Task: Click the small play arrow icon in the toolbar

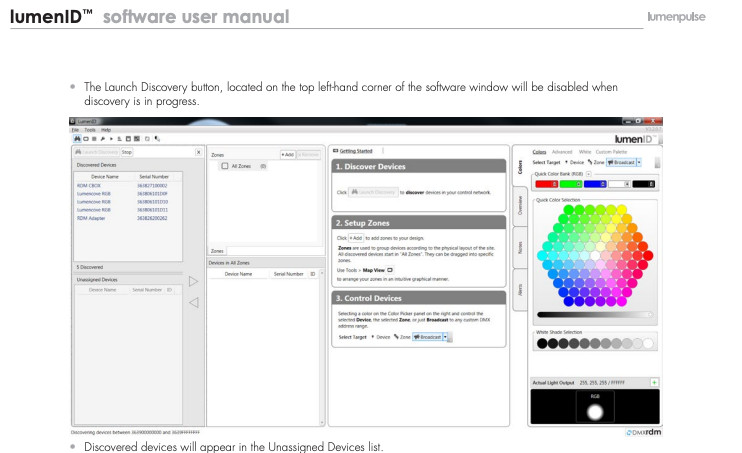Action: [x=111, y=139]
